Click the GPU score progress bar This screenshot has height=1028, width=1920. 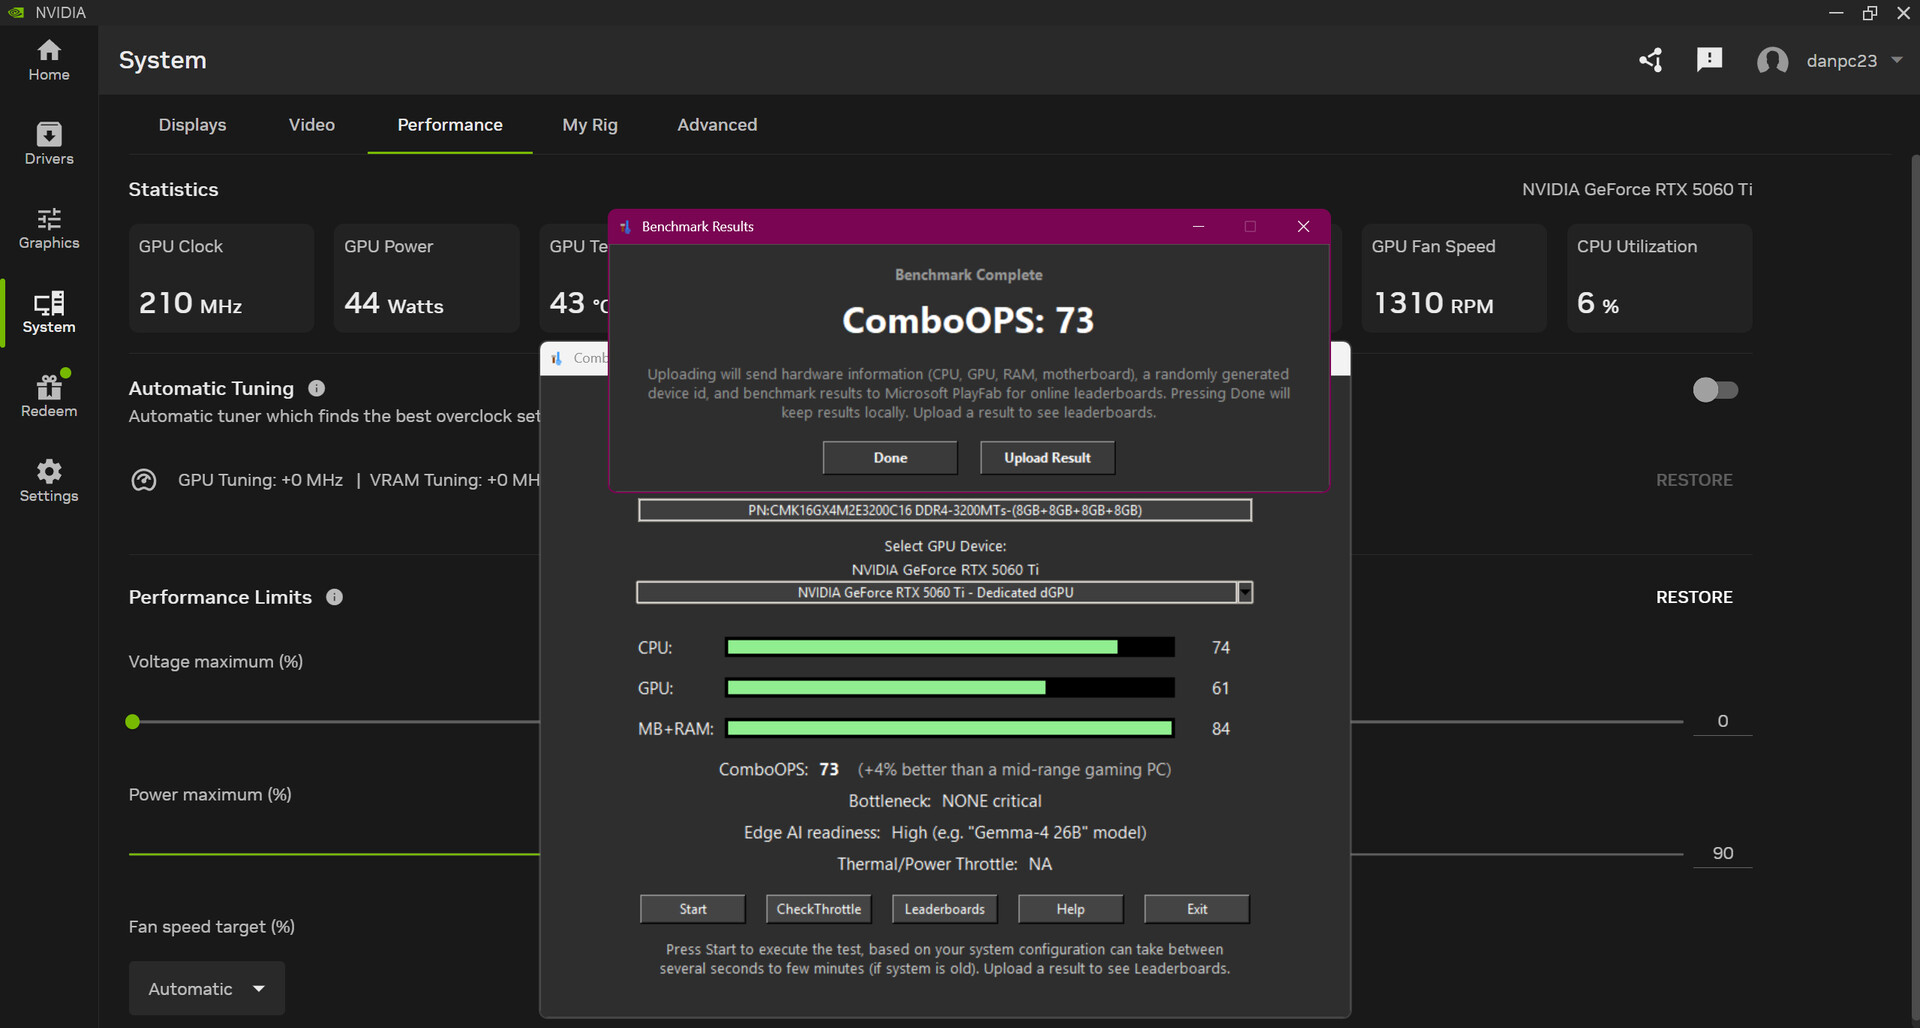tap(950, 688)
